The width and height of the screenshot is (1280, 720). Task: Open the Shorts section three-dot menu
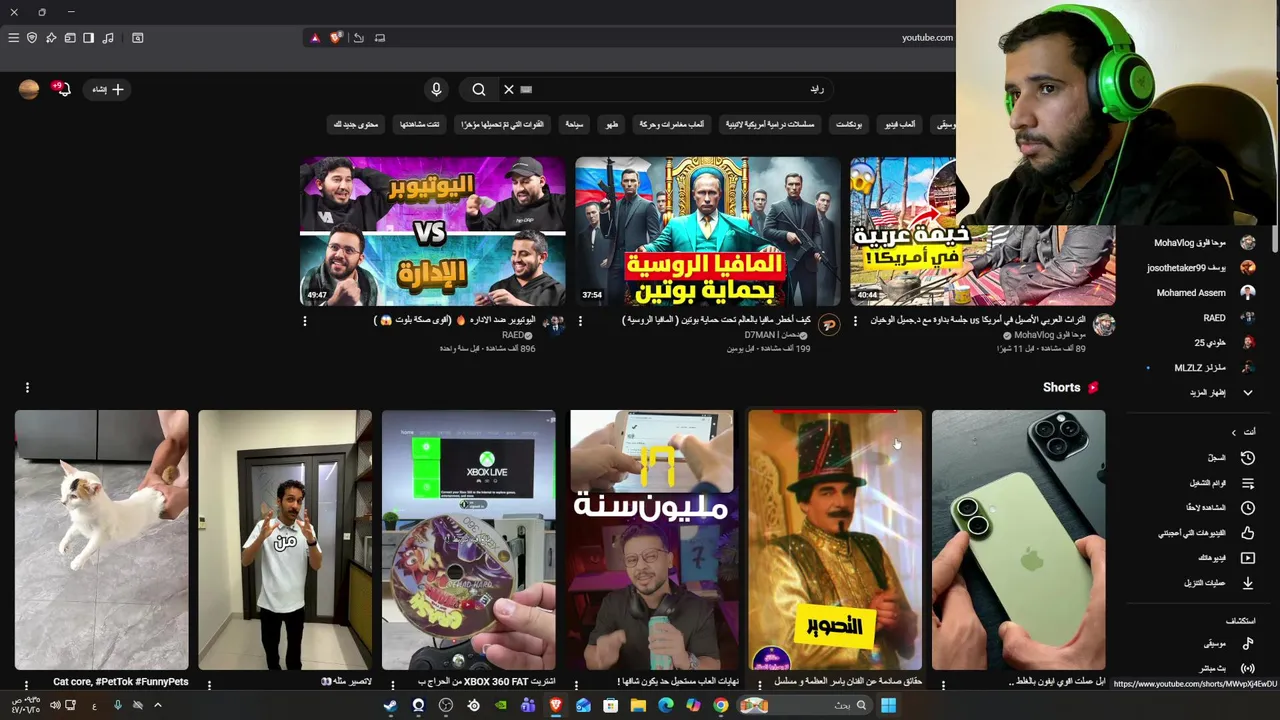tap(27, 387)
